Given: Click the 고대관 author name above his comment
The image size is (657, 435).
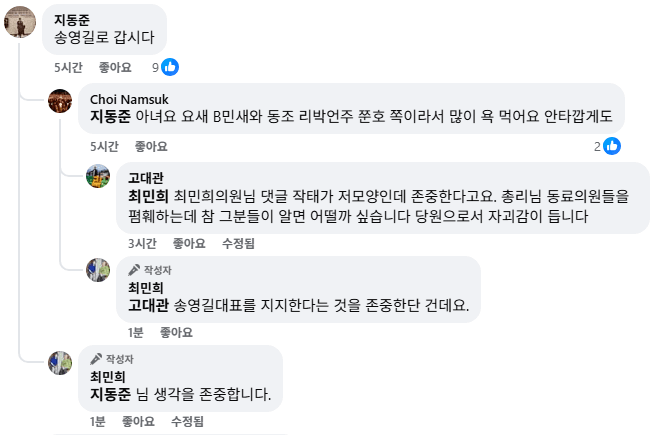Looking at the screenshot, I should 147,177.
